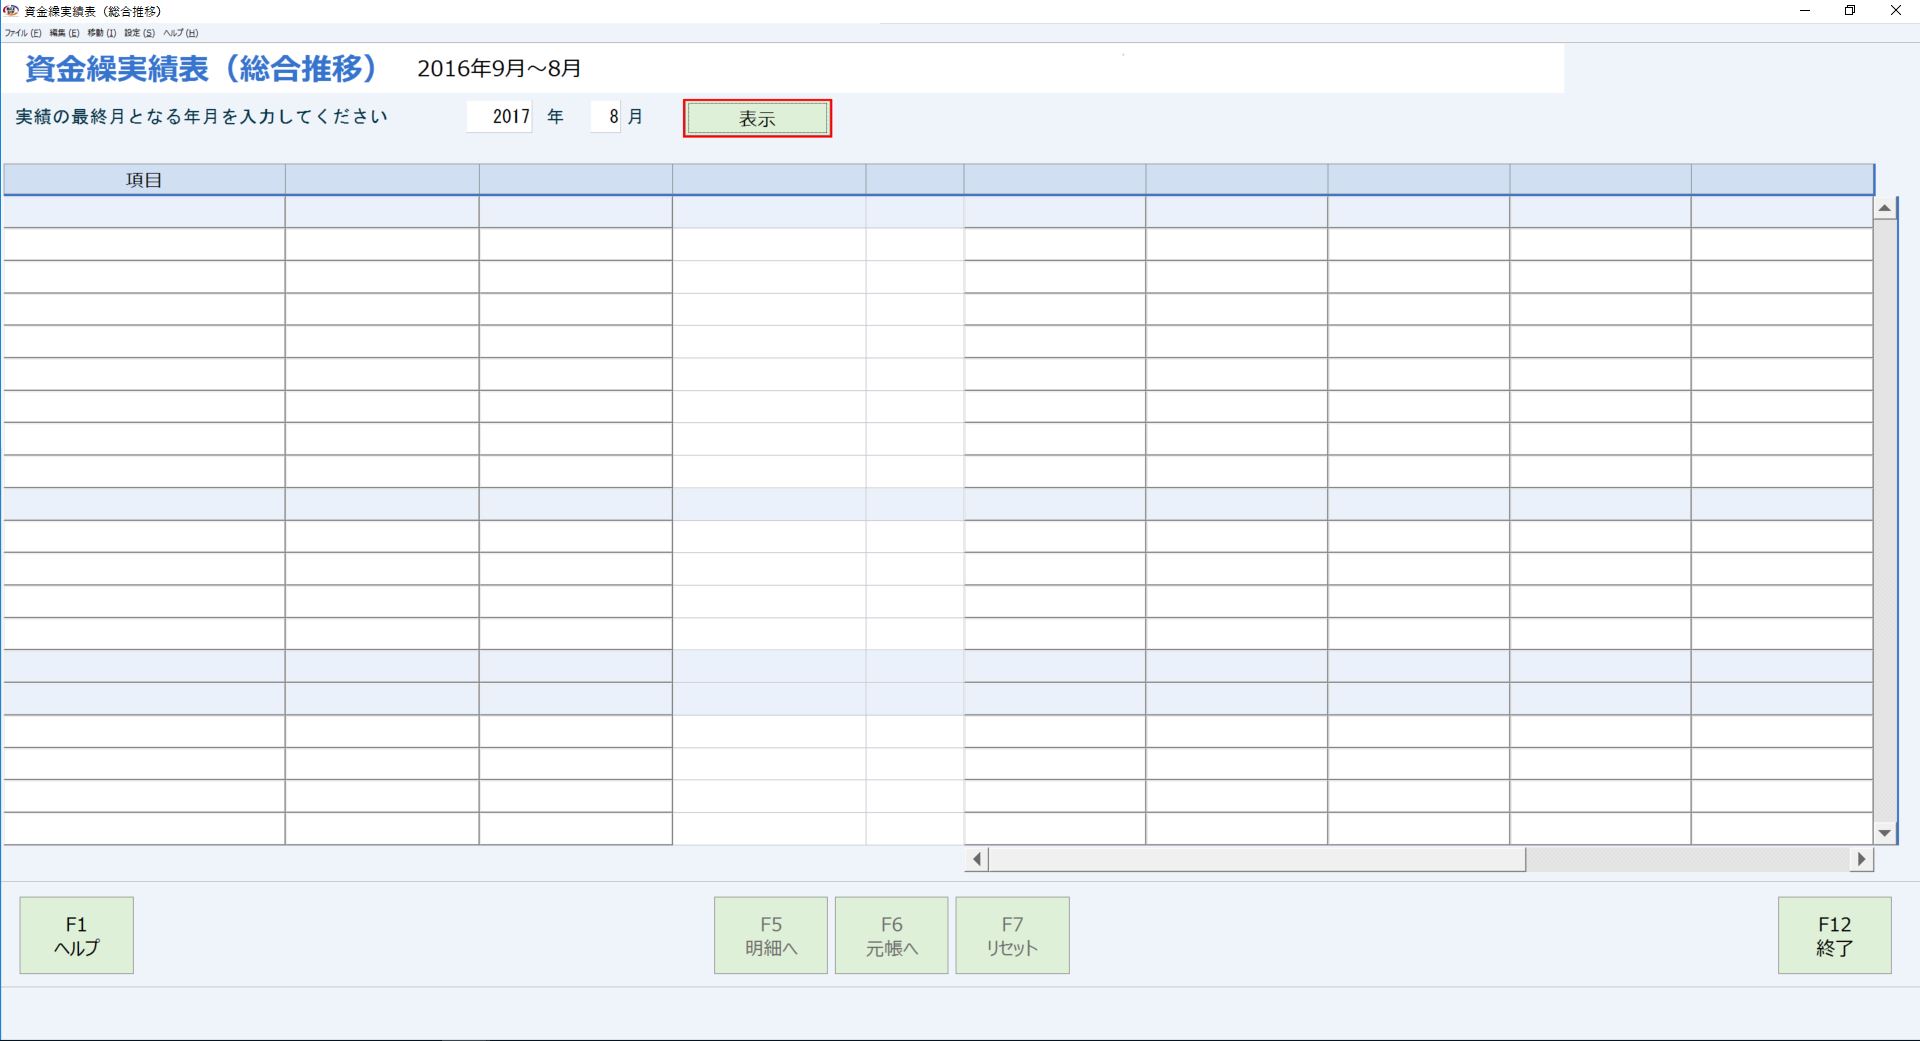The width and height of the screenshot is (1920, 1041).
Task: Click the vertical scrollbar down arrow
Action: point(1885,833)
